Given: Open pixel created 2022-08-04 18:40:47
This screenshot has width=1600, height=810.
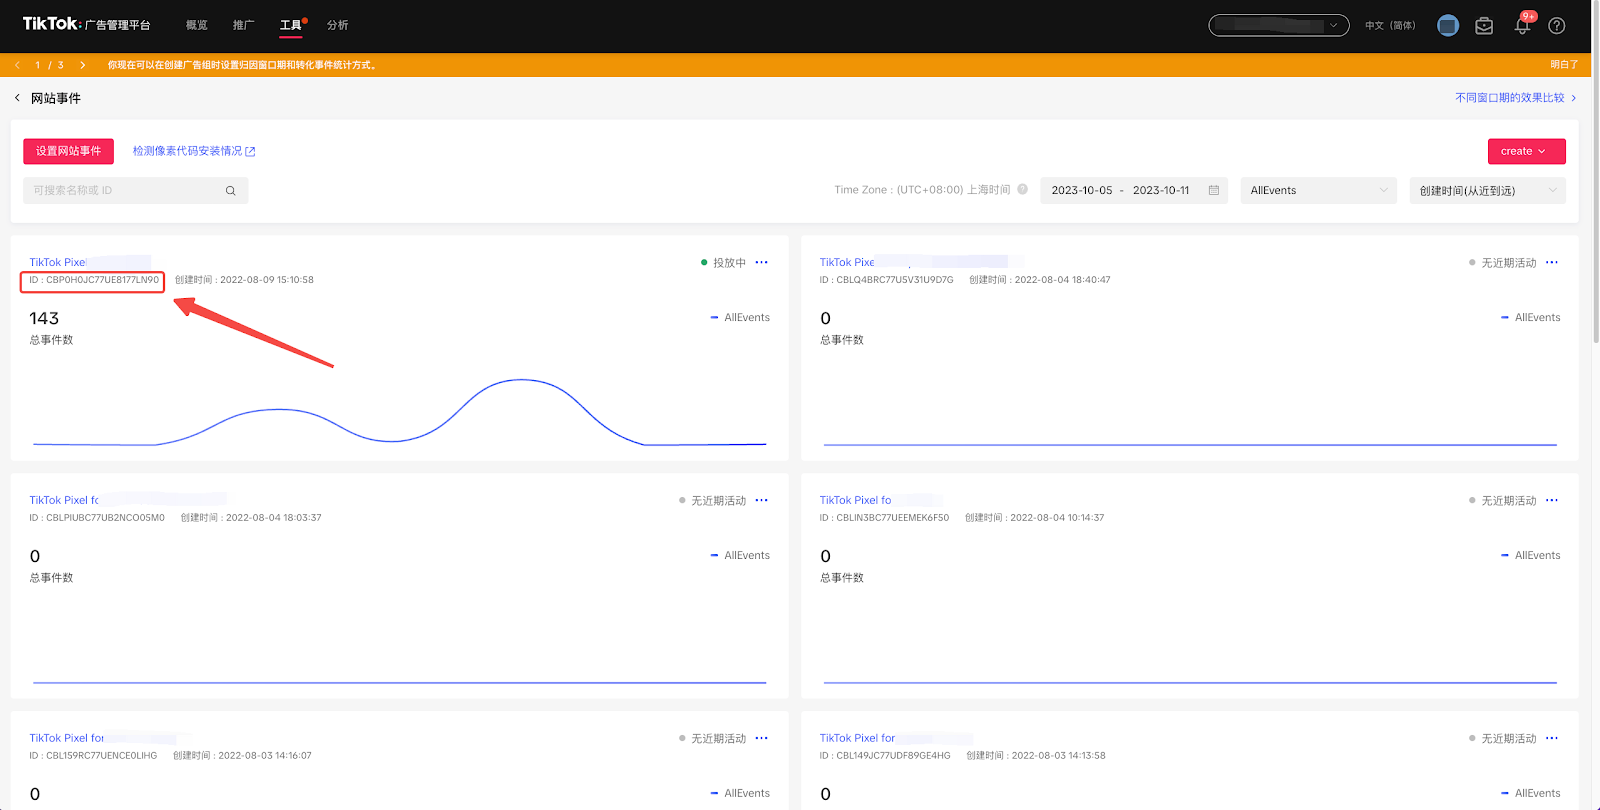Looking at the screenshot, I should 847,262.
